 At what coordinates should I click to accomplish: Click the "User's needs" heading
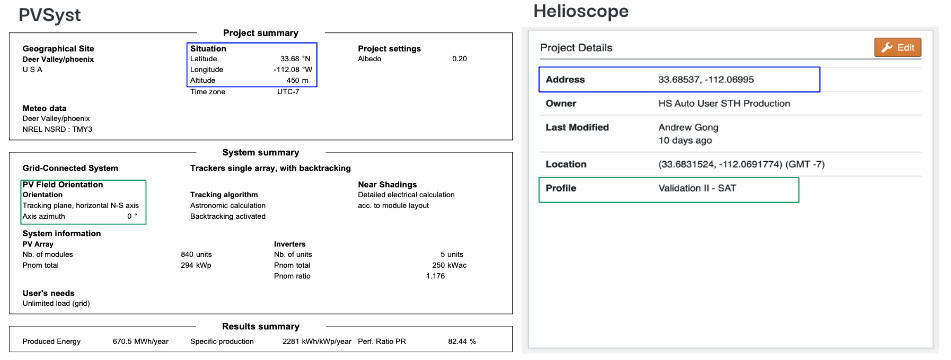(x=49, y=293)
